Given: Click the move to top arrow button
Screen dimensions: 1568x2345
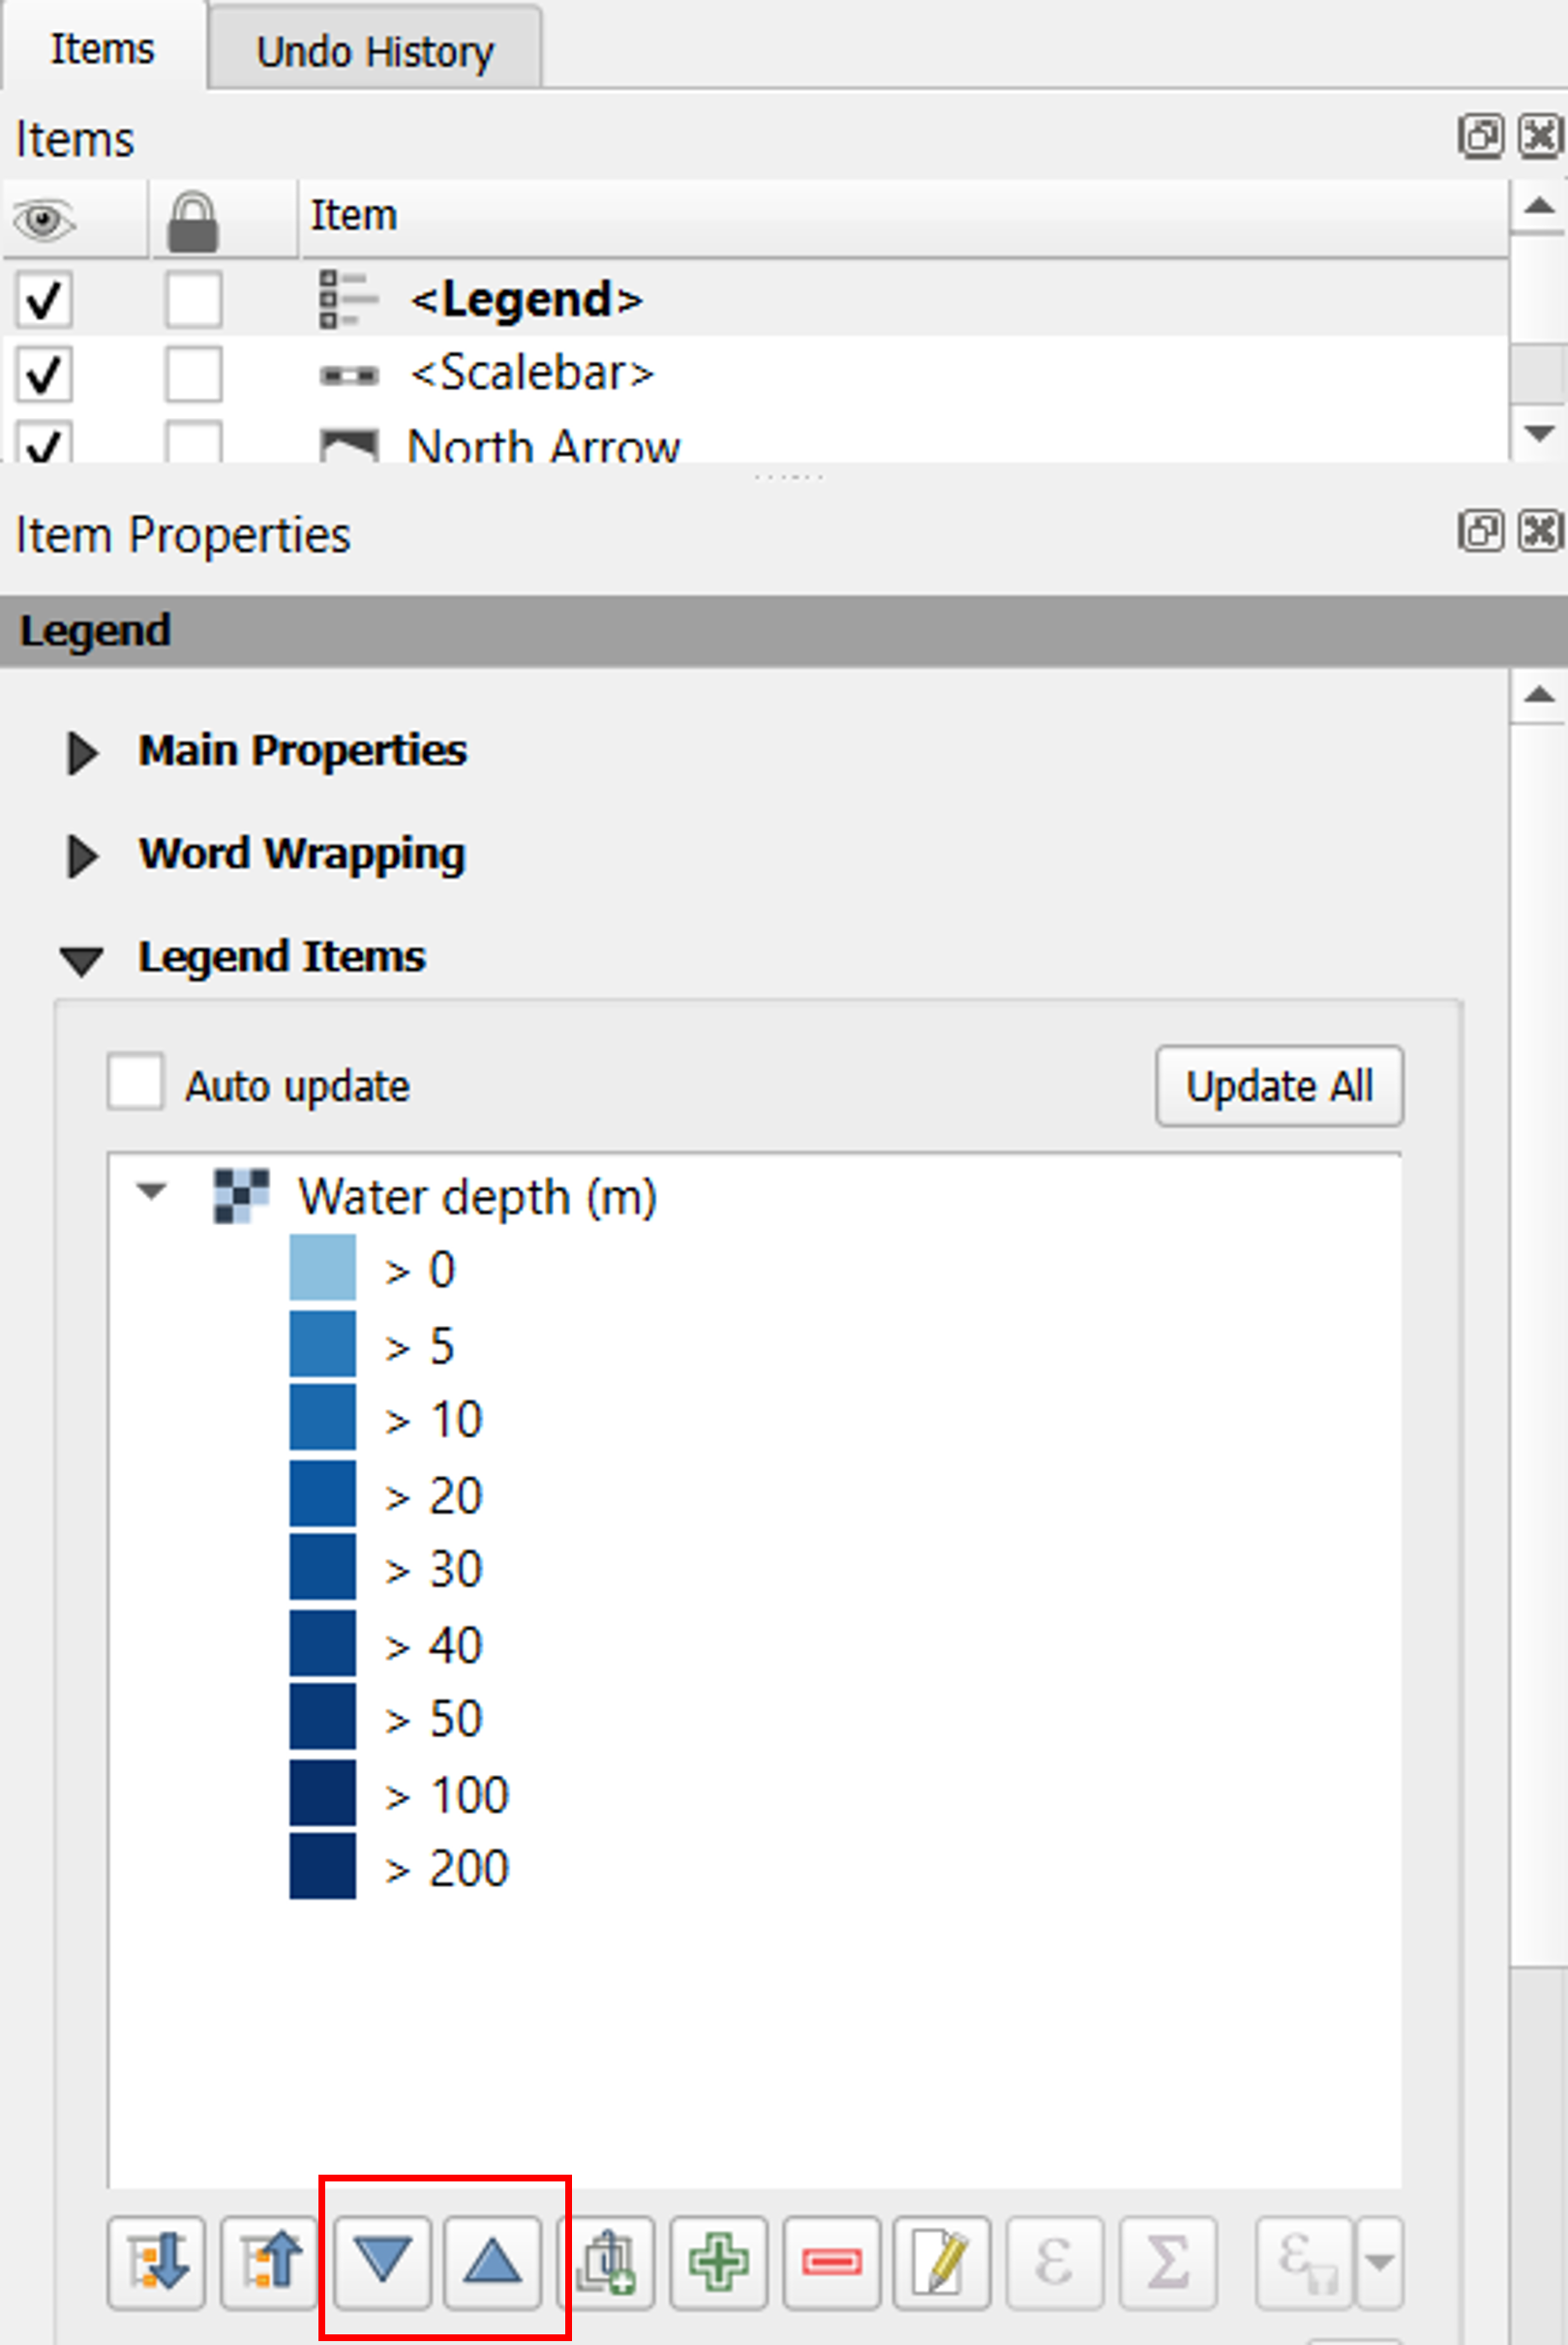Looking at the screenshot, I should click(269, 2261).
